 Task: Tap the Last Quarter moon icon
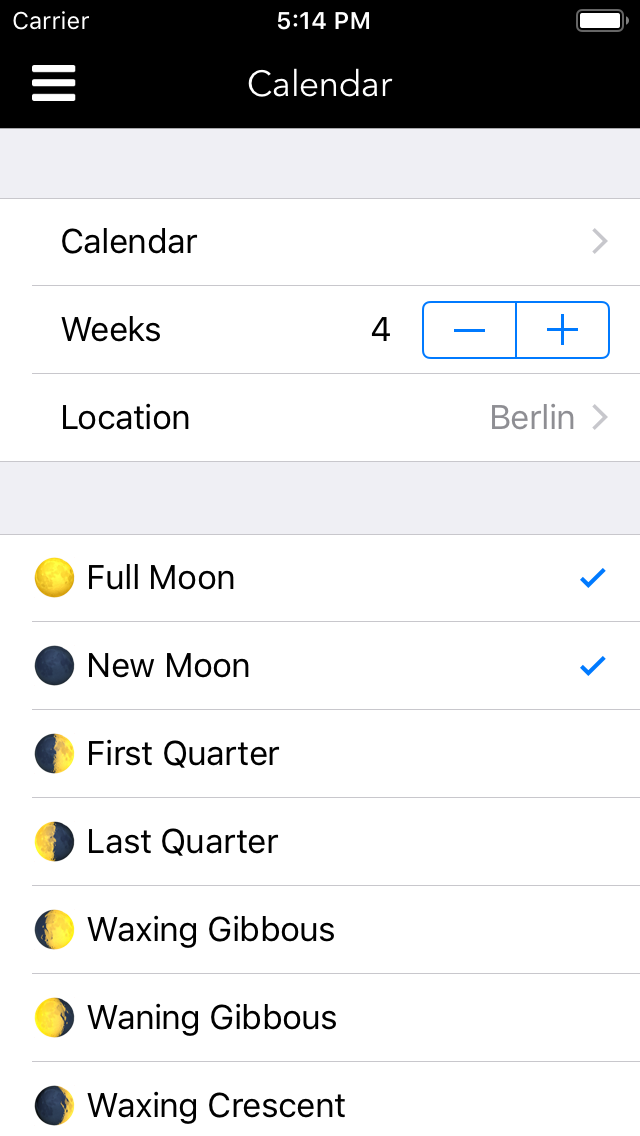coord(53,841)
